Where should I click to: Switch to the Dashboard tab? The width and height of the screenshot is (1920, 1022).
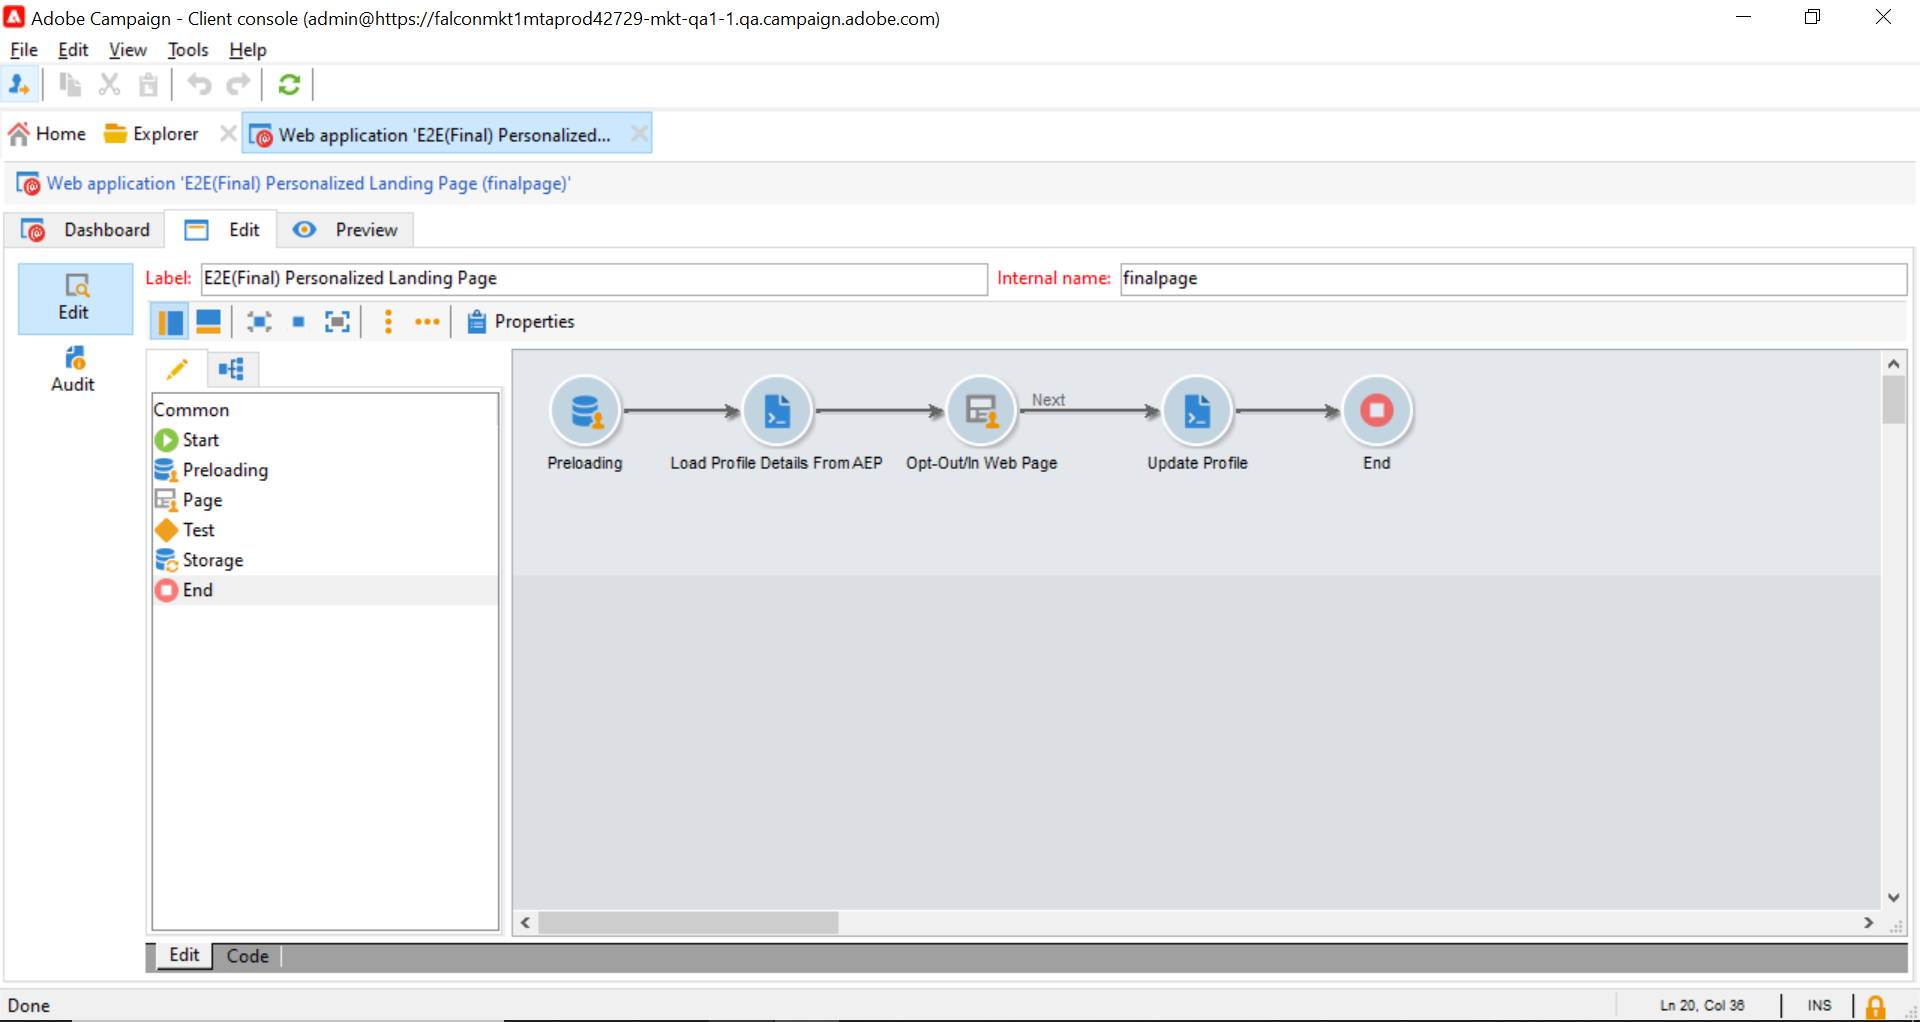pyautogui.click(x=86, y=230)
